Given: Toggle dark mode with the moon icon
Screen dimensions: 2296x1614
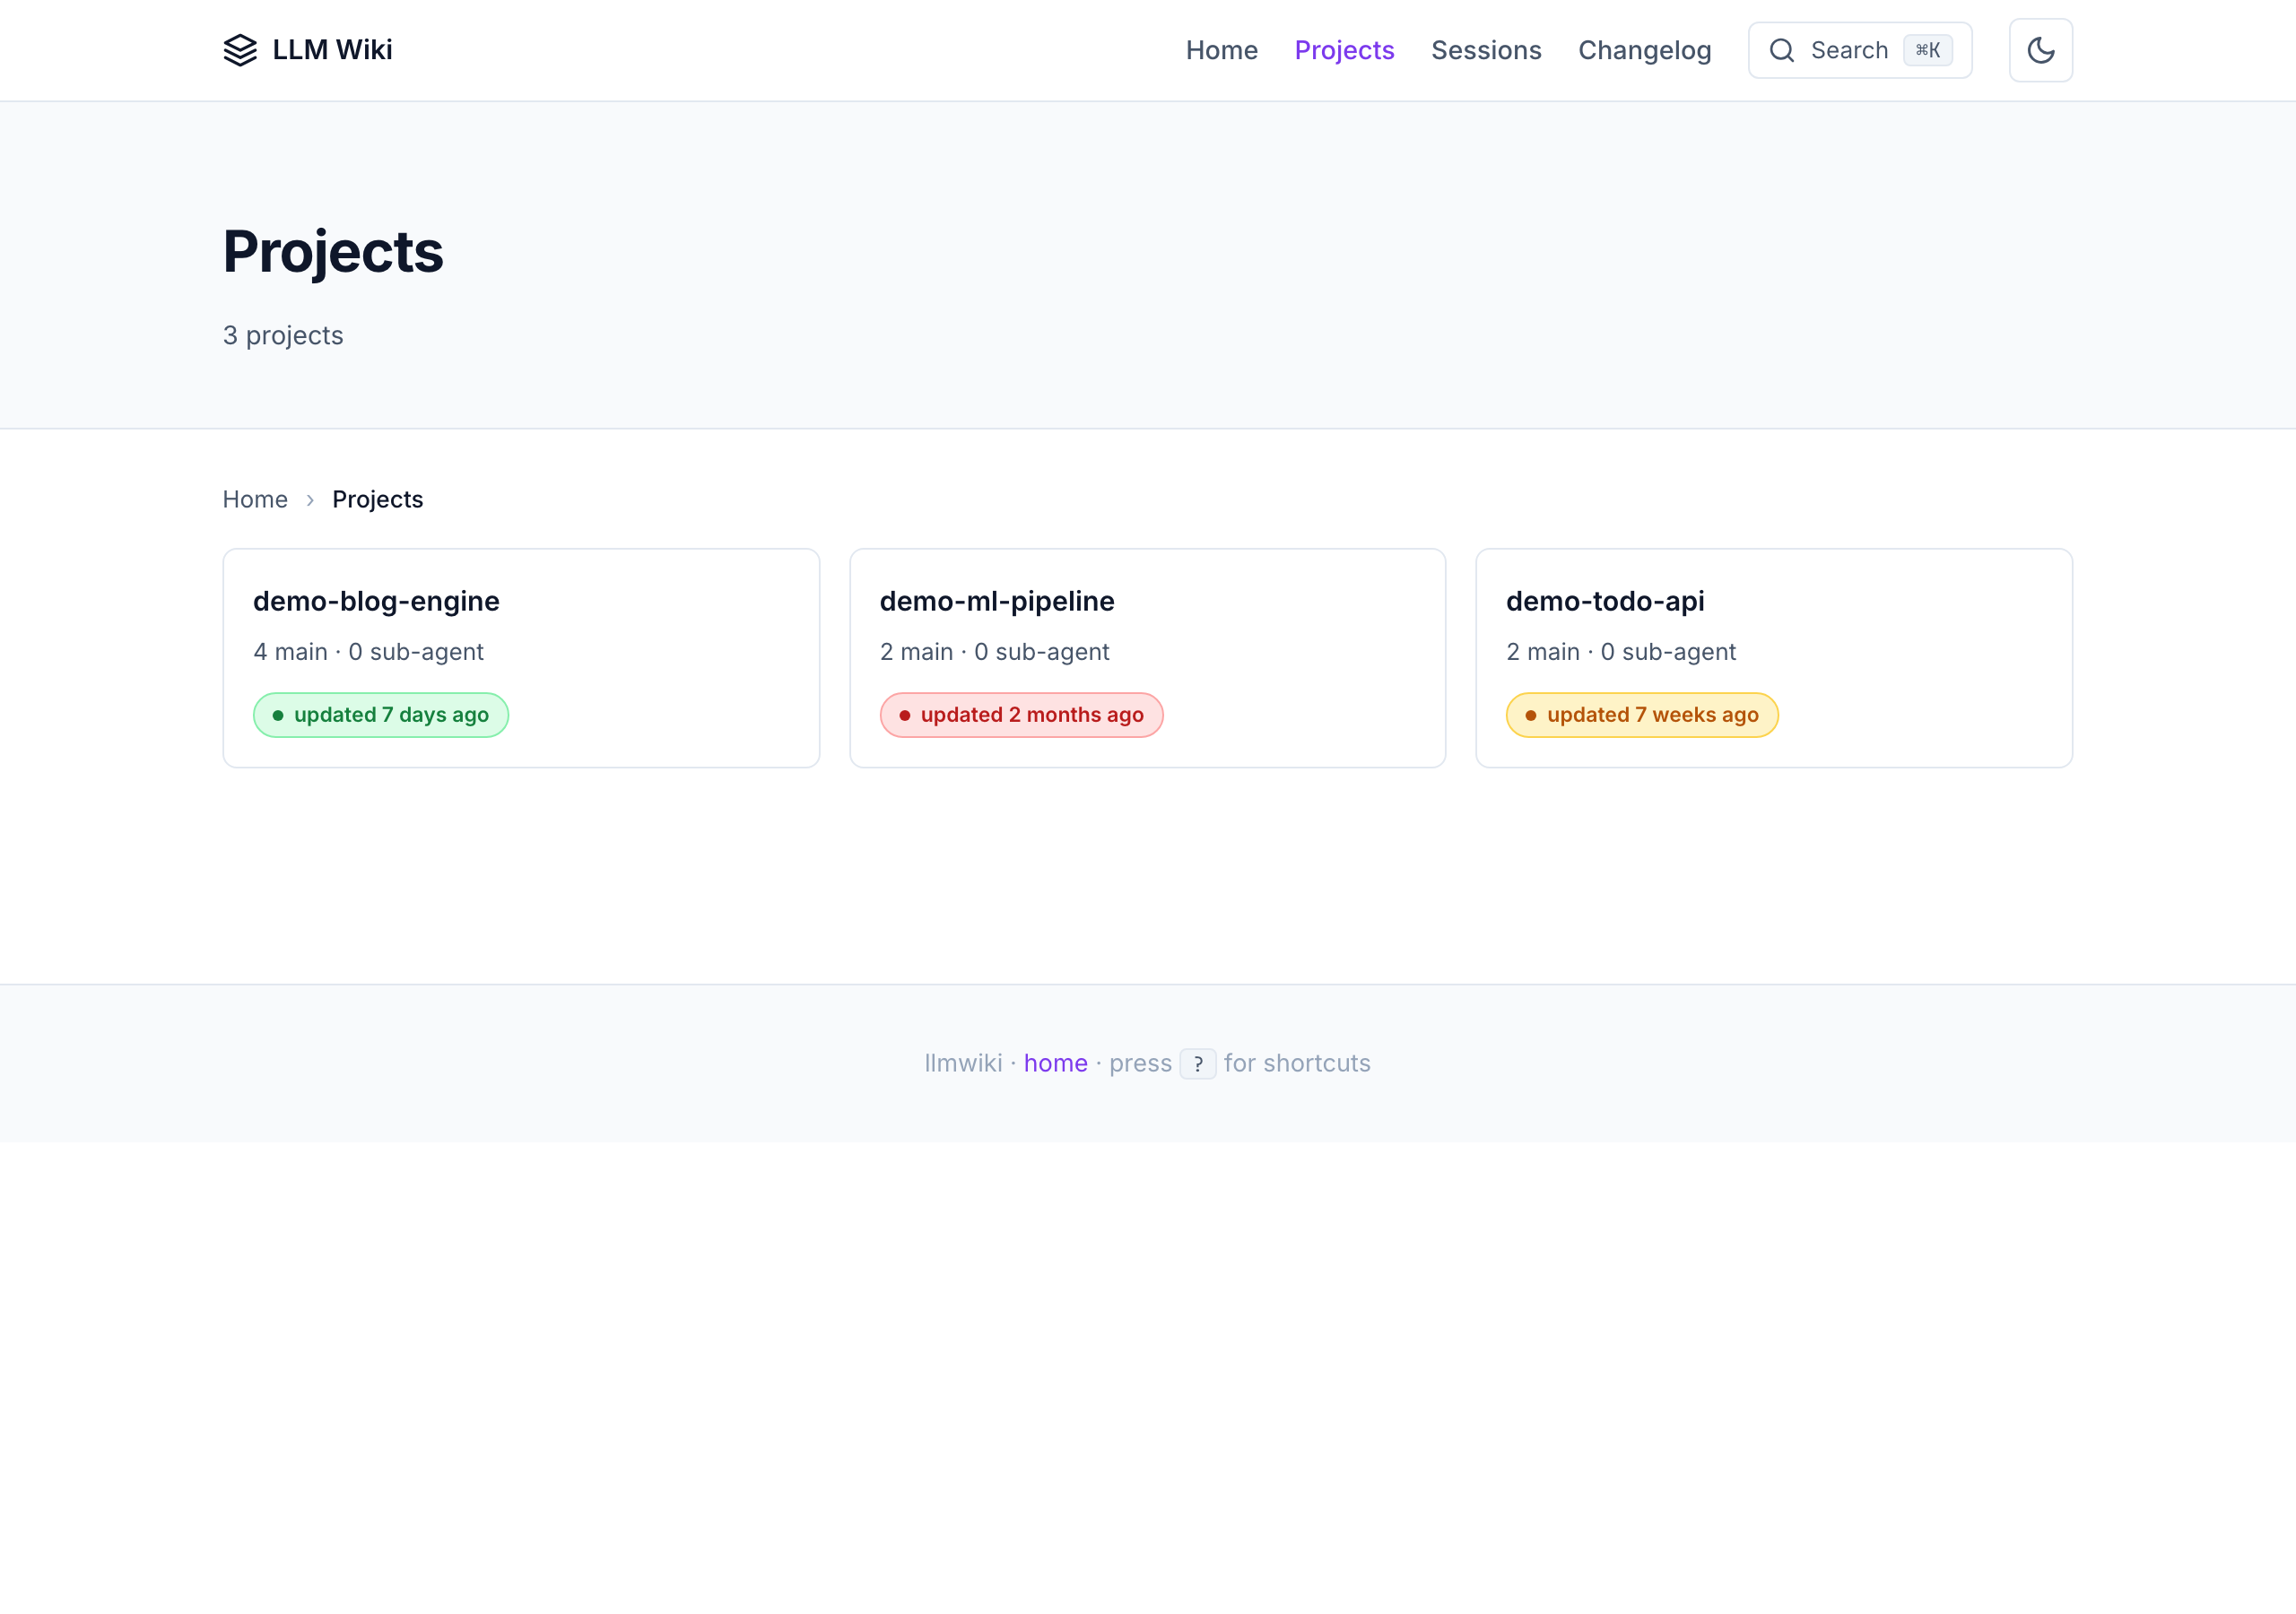Looking at the screenshot, I should pyautogui.click(x=2040, y=50).
